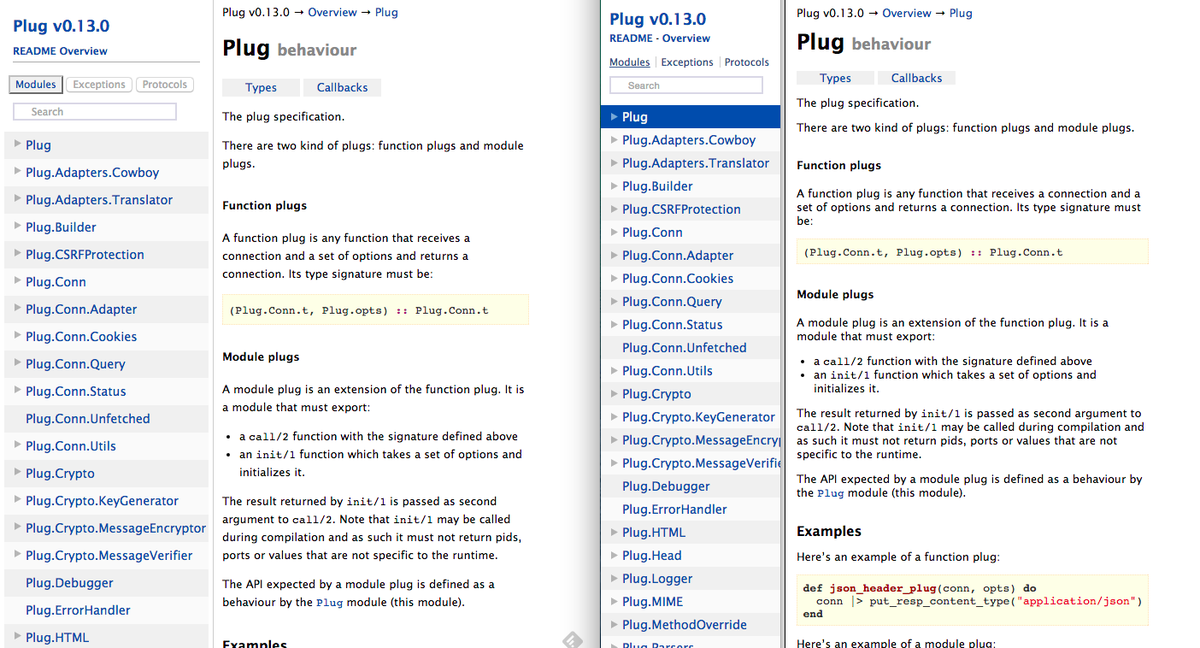Open Plug.Crypto.MessageVerifier in left sidebar
The image size is (1200, 648).
tap(109, 555)
